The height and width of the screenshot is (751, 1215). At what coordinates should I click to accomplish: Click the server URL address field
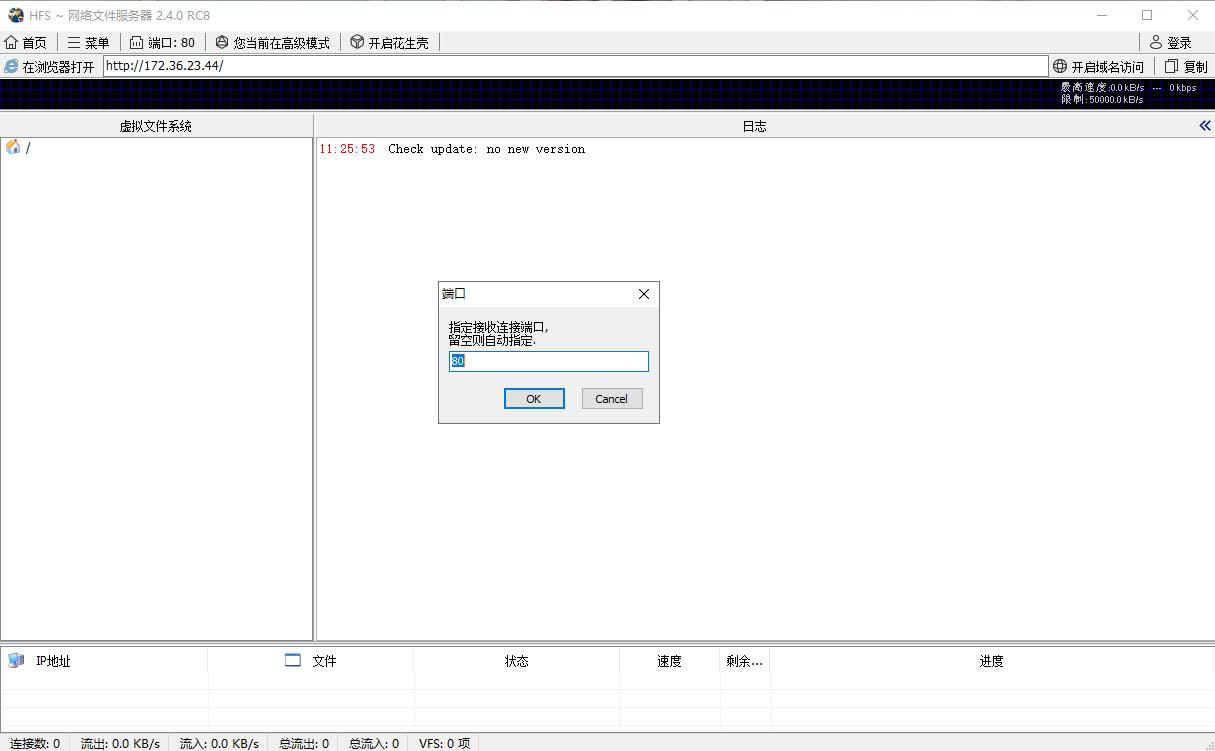[575, 66]
